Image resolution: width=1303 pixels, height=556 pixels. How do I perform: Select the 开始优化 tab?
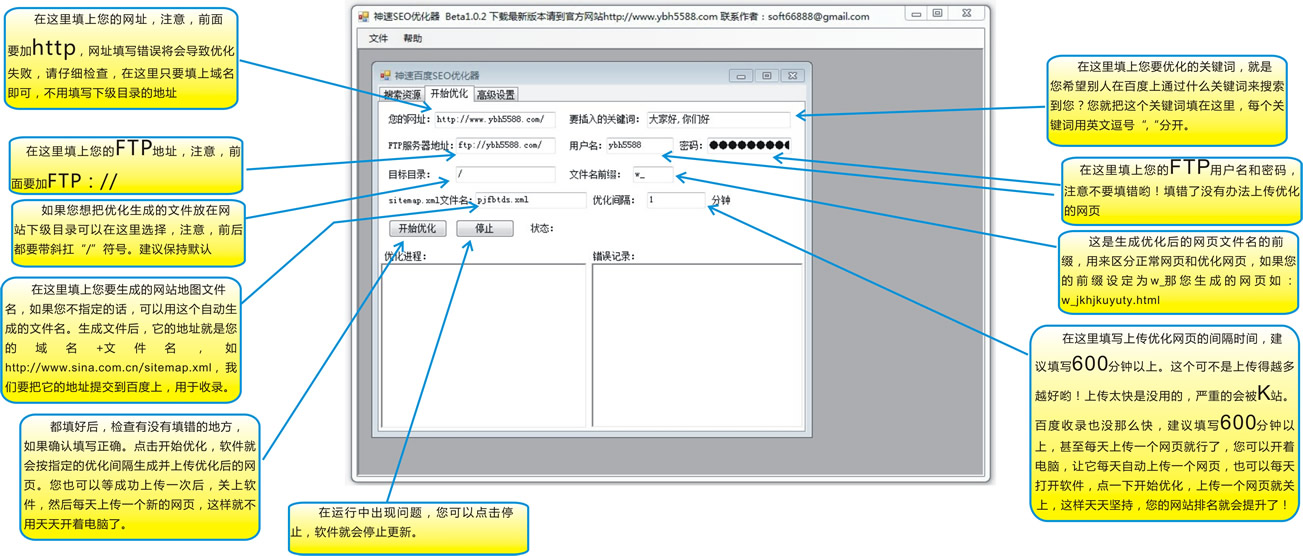pos(449,94)
